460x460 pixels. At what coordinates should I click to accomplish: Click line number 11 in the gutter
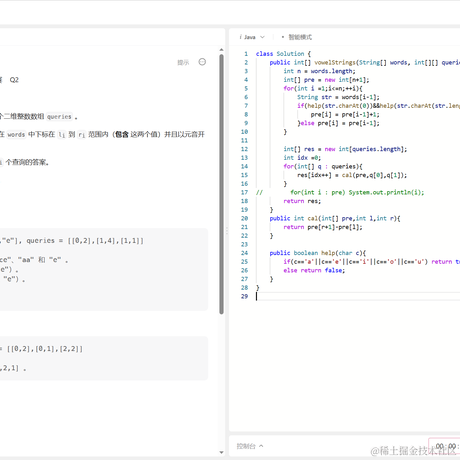tap(244, 140)
